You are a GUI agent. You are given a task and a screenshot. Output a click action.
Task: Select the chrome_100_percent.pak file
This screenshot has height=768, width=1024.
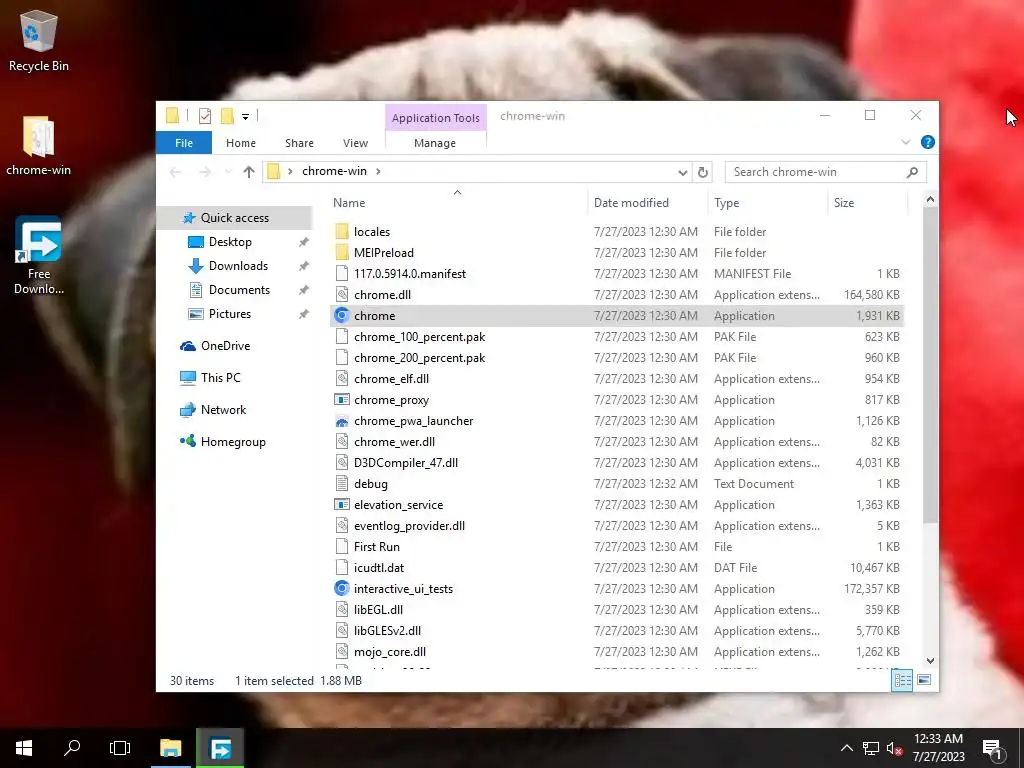[419, 337]
